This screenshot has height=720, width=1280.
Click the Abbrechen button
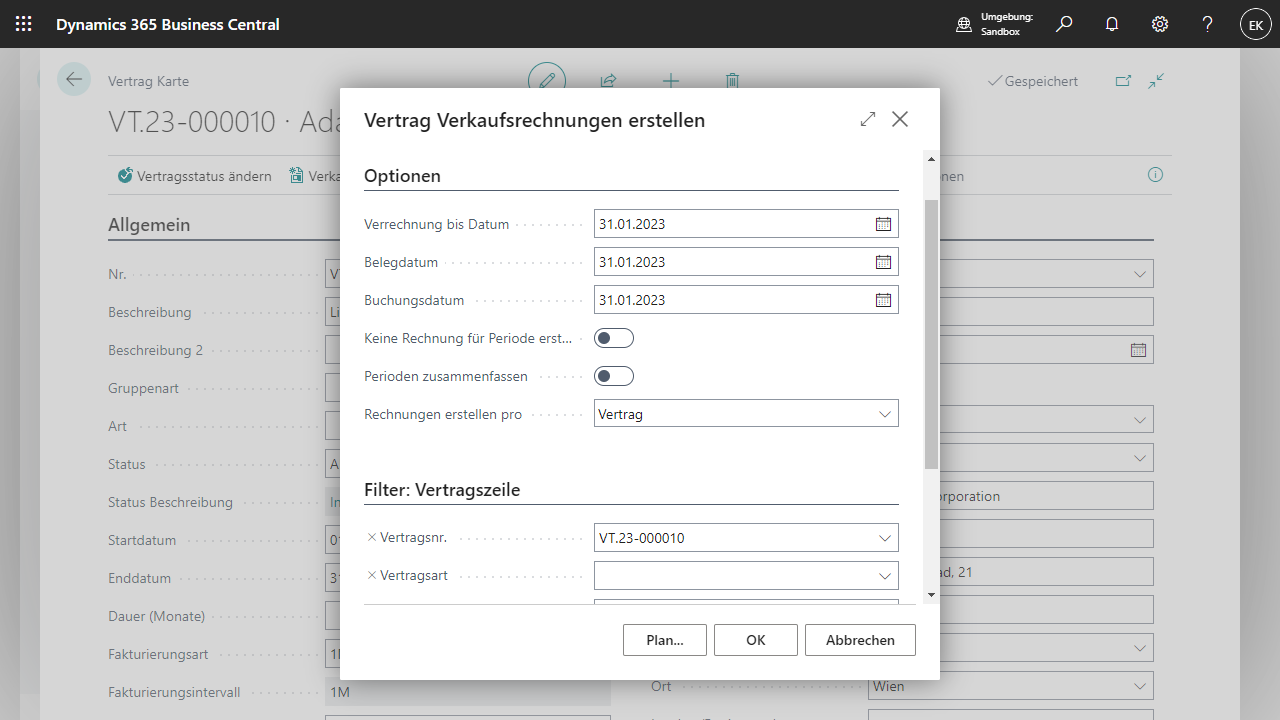[x=860, y=640]
